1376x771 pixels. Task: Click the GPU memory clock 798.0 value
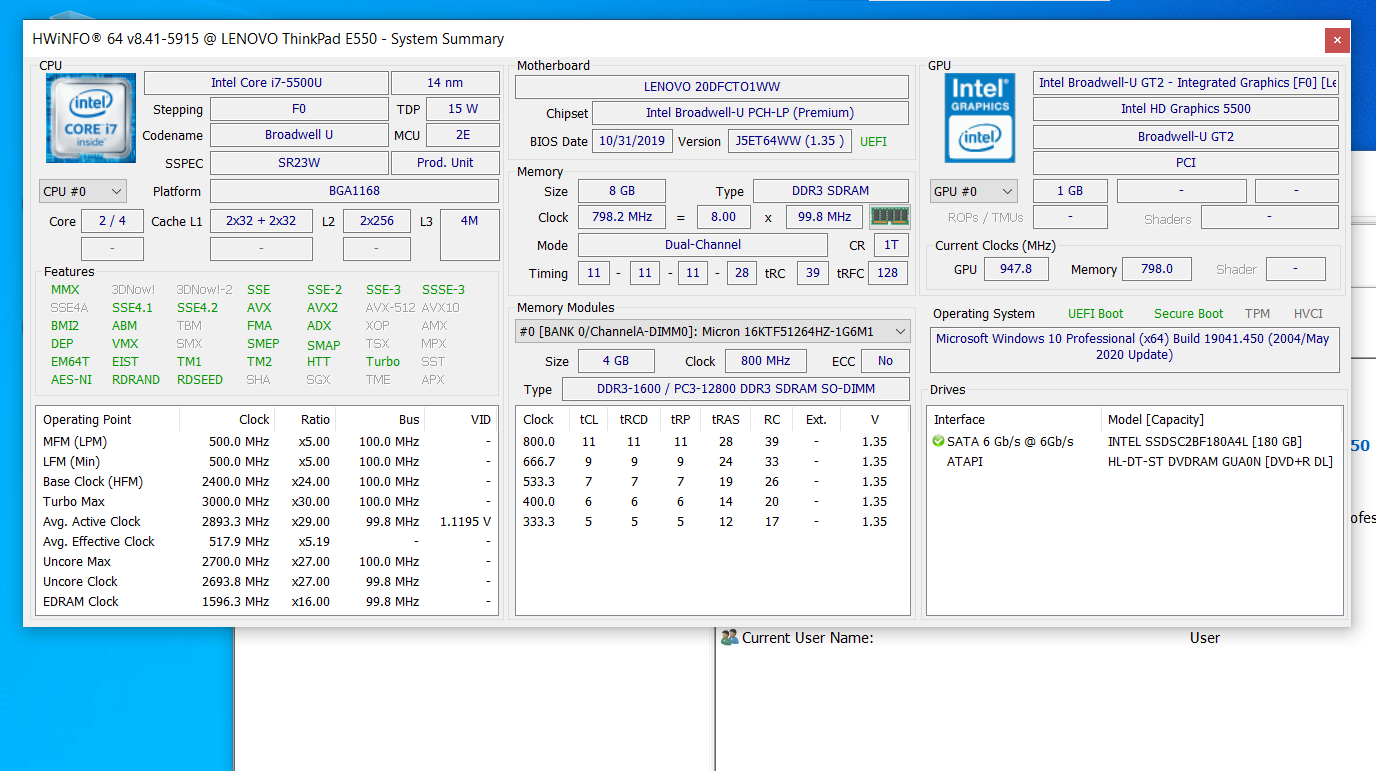(x=1157, y=269)
